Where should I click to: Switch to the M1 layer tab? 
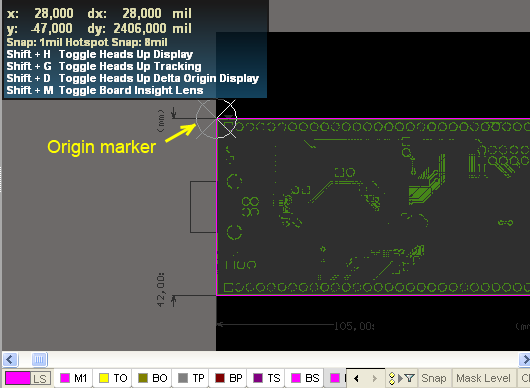click(x=73, y=378)
